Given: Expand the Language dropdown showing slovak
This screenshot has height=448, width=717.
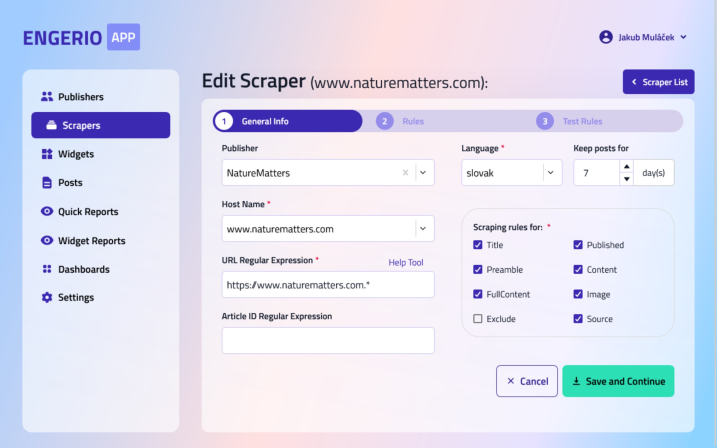Looking at the screenshot, I should 551,173.
